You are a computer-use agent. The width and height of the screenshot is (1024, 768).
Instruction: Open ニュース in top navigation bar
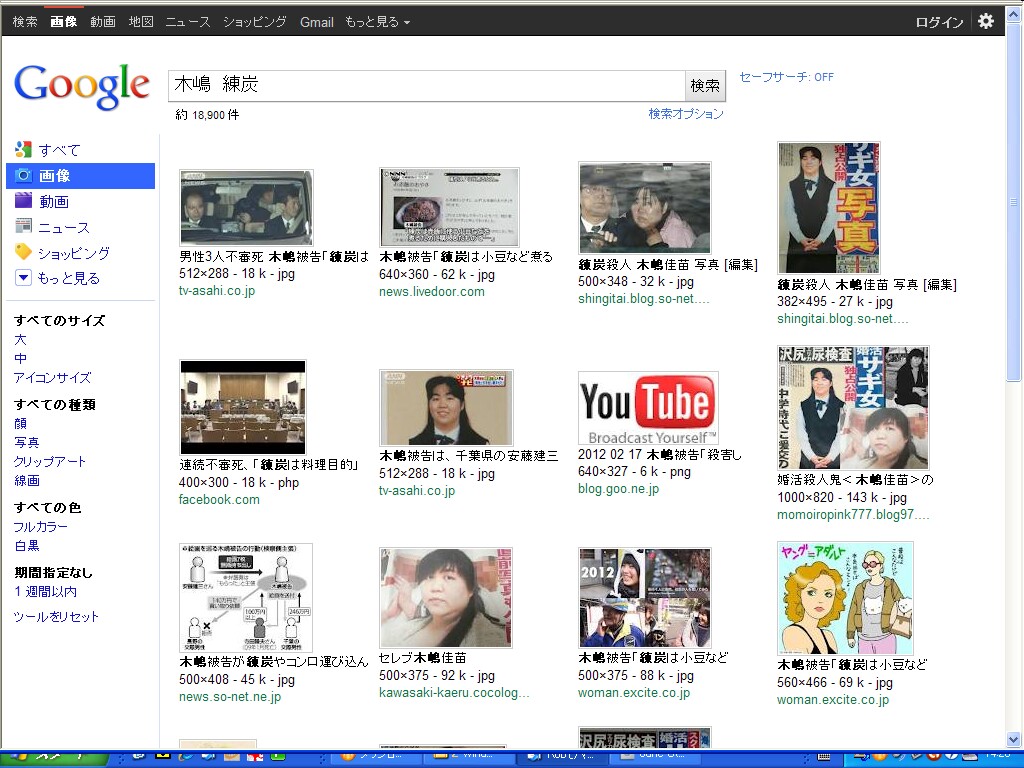click(x=187, y=22)
